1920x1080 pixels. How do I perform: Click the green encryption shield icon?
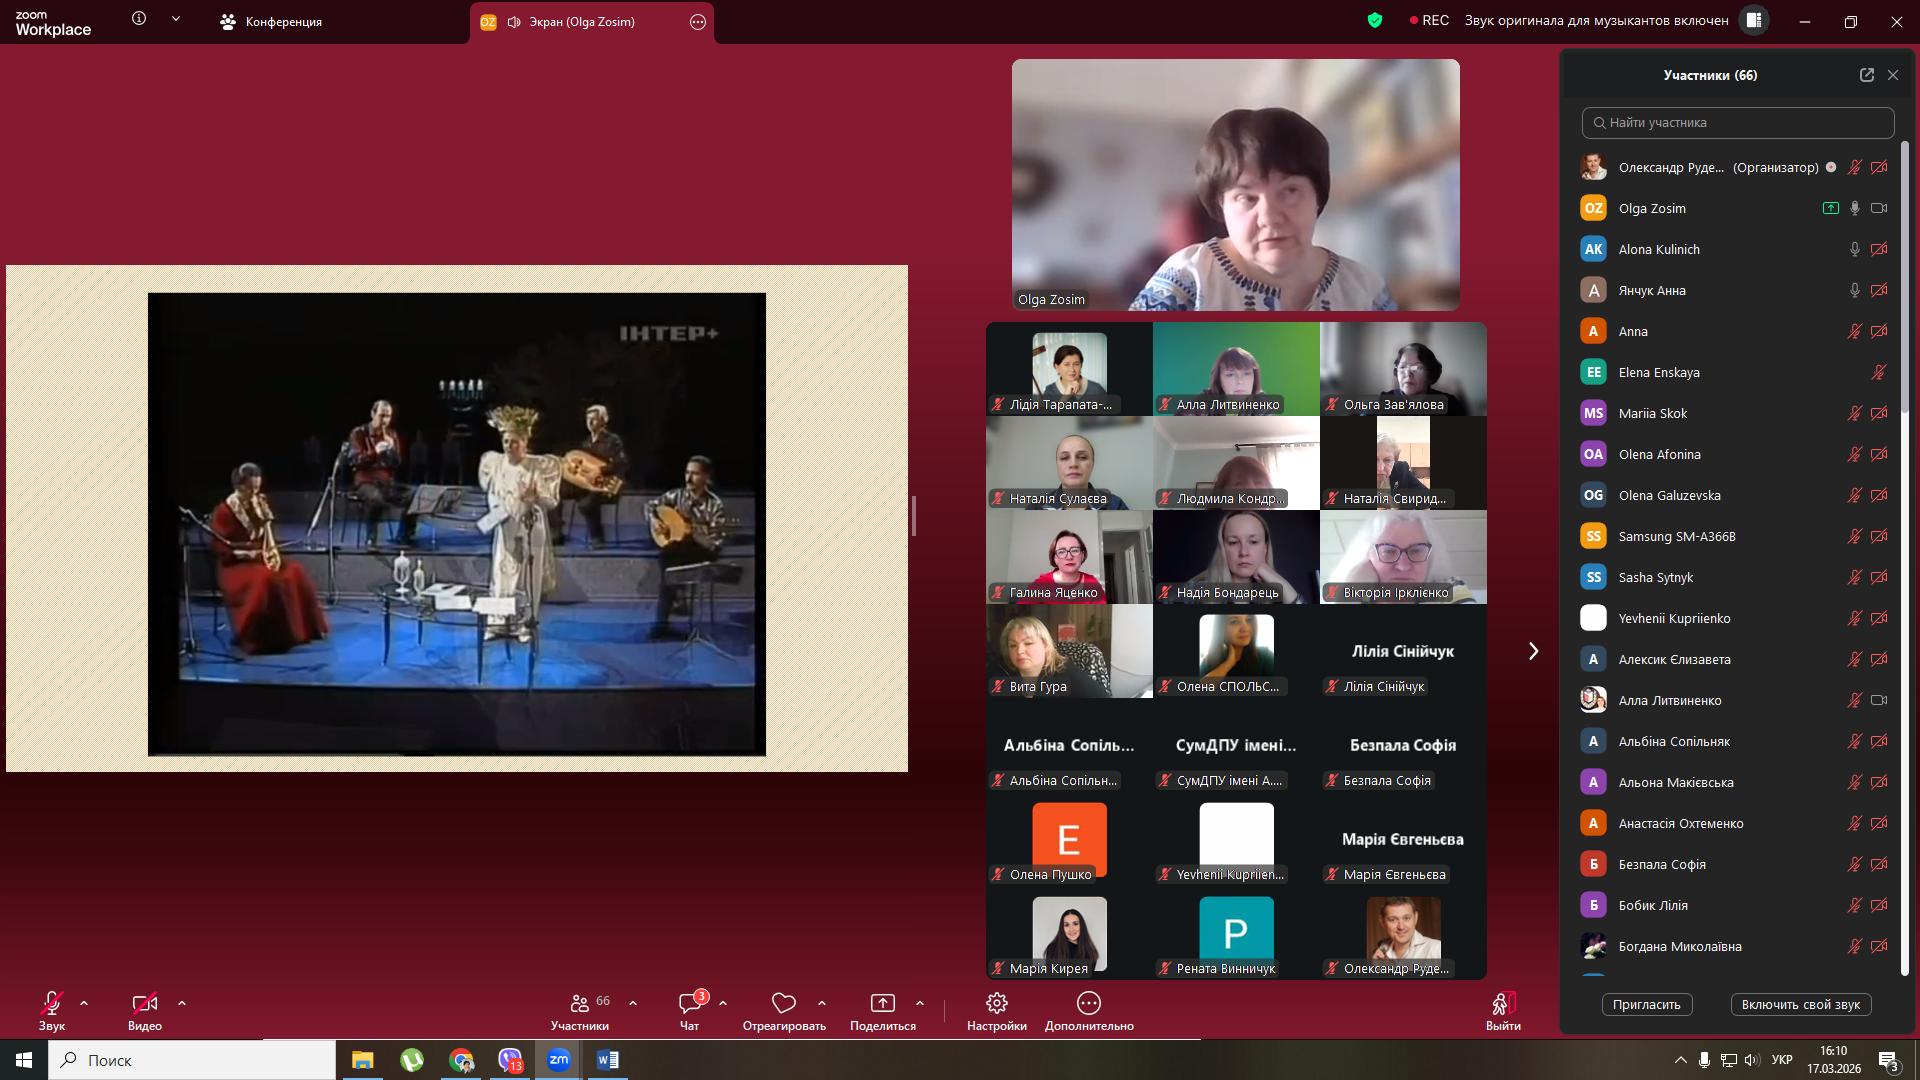click(x=1375, y=20)
